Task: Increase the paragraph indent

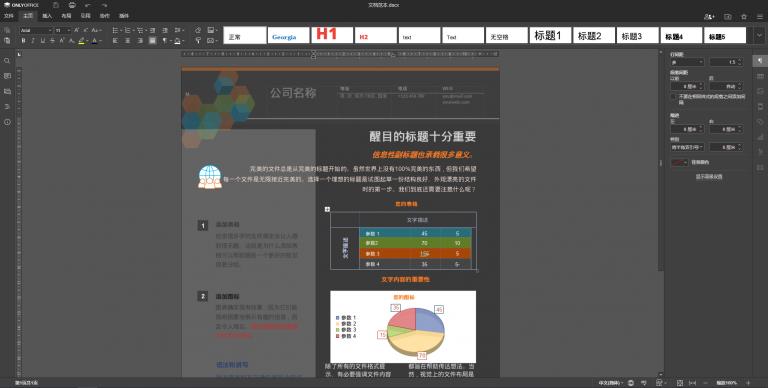Action: 165,30
